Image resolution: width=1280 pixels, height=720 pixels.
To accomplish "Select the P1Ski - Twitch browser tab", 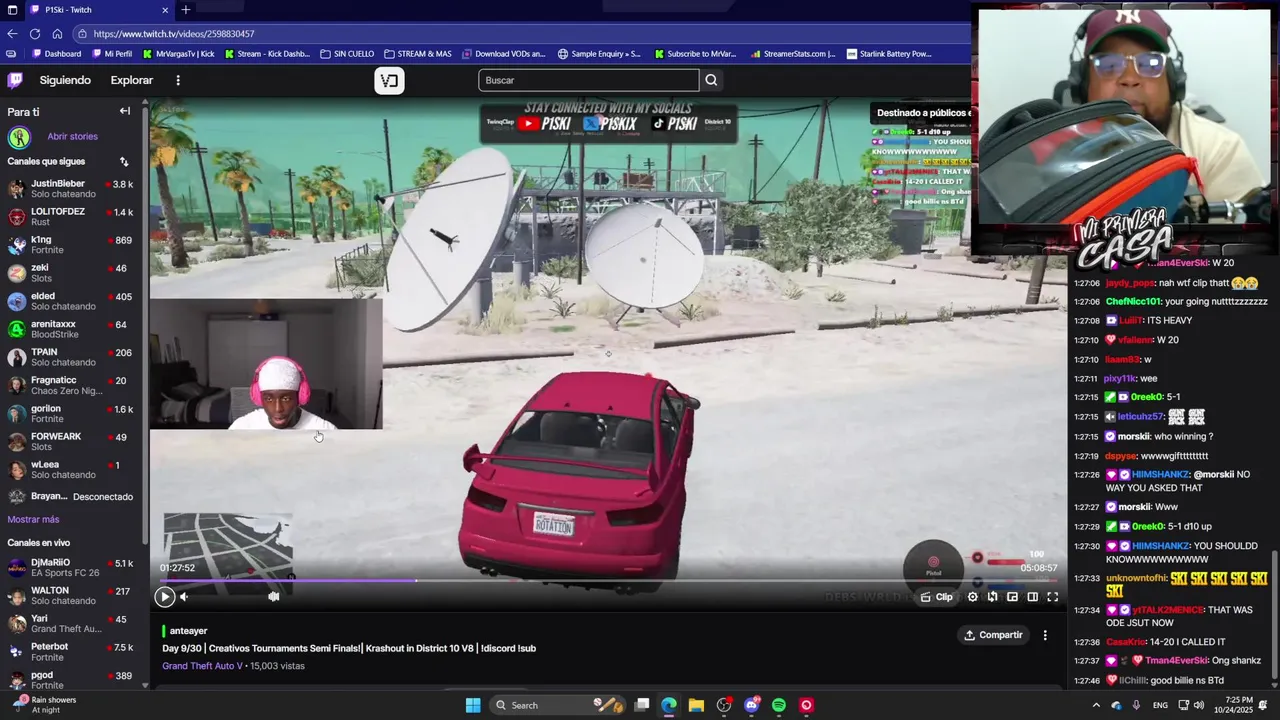I will click(98, 10).
